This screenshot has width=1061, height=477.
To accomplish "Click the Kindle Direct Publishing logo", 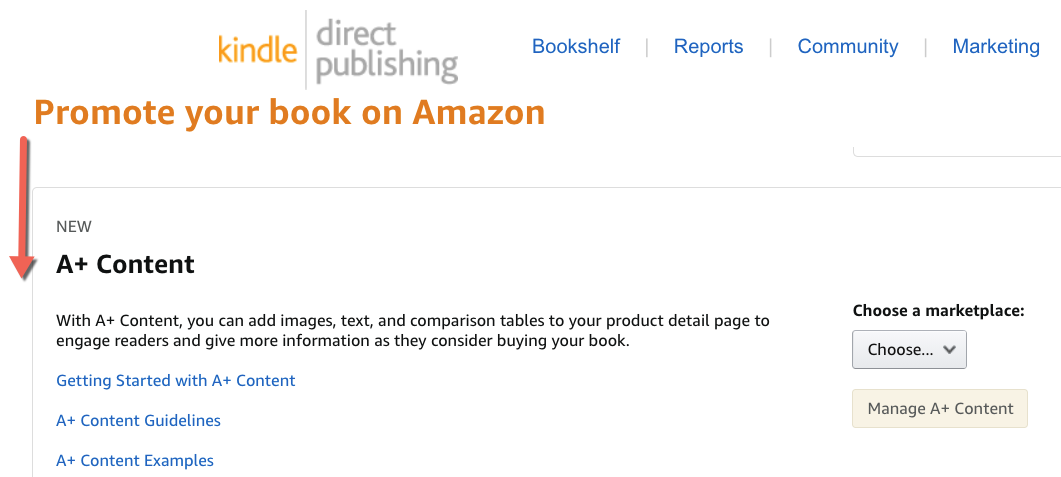I will 338,49.
